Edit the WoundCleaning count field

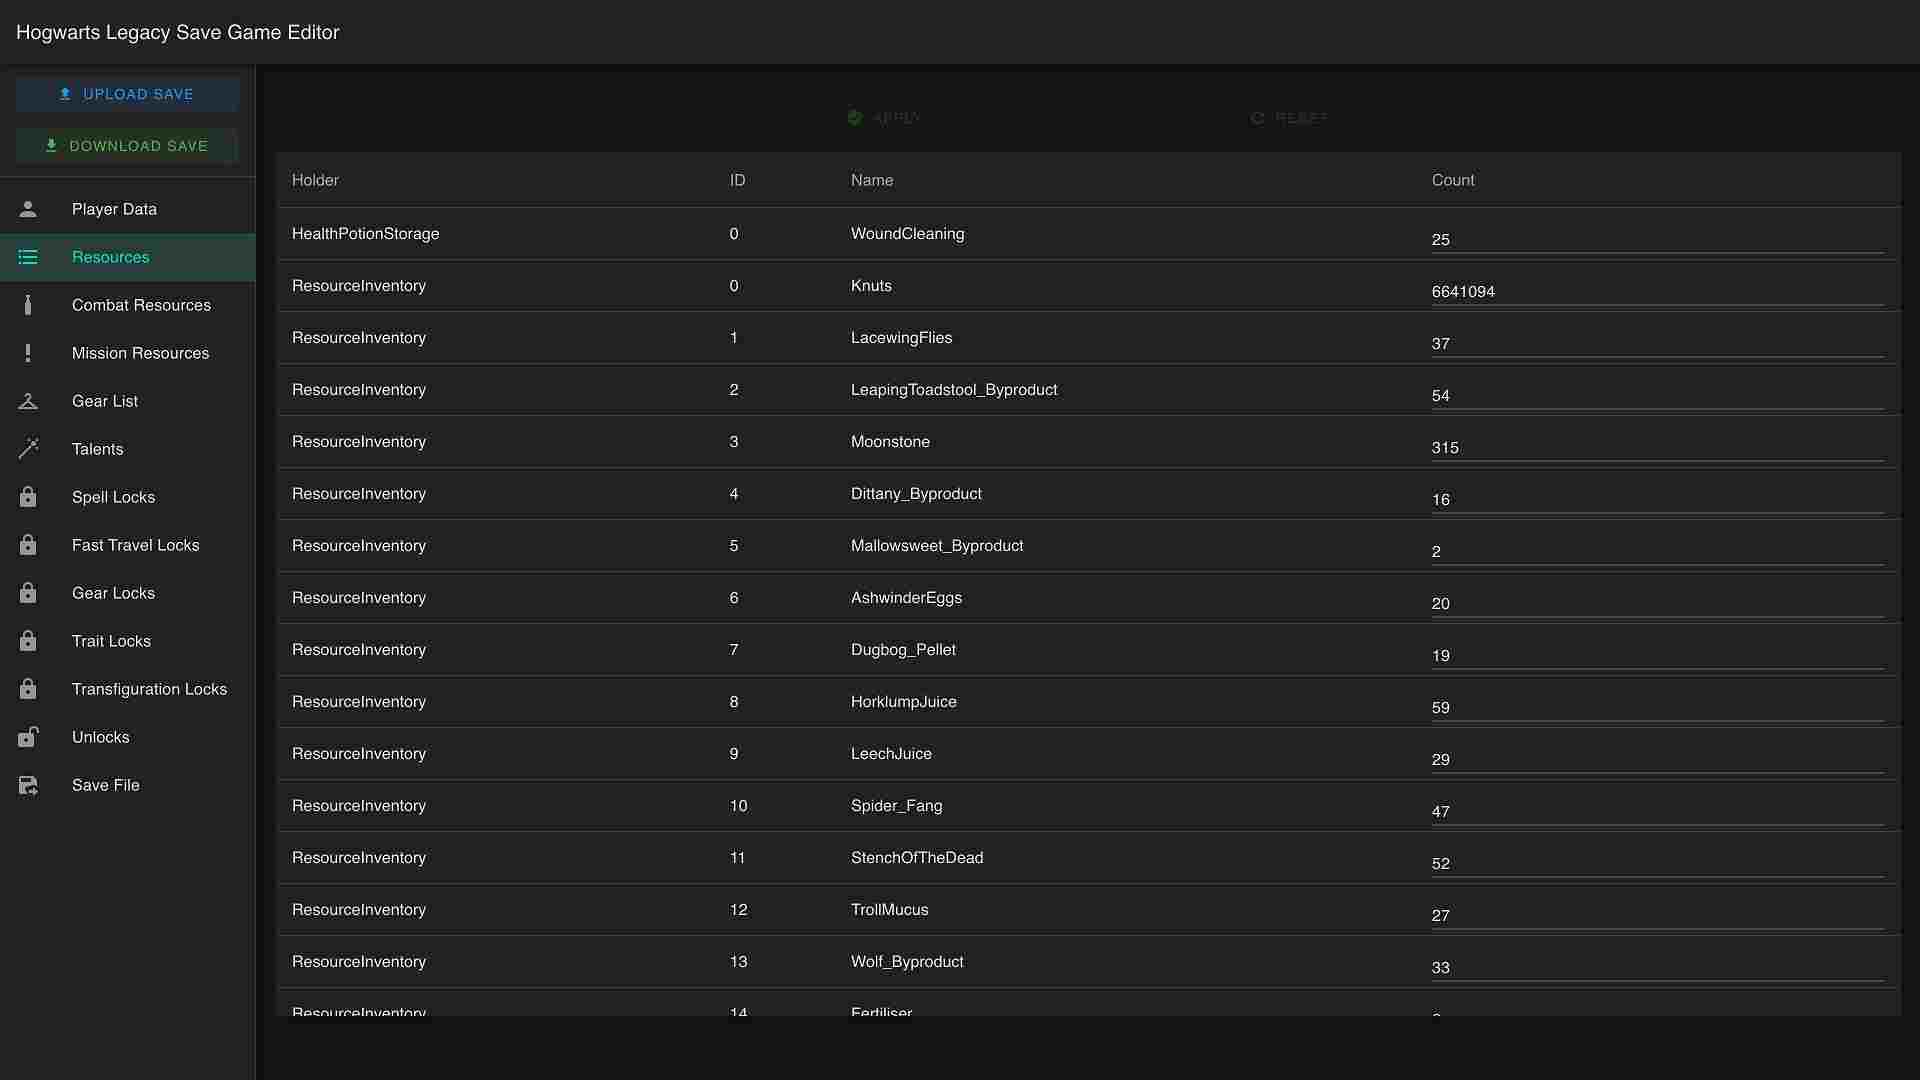[1657, 239]
